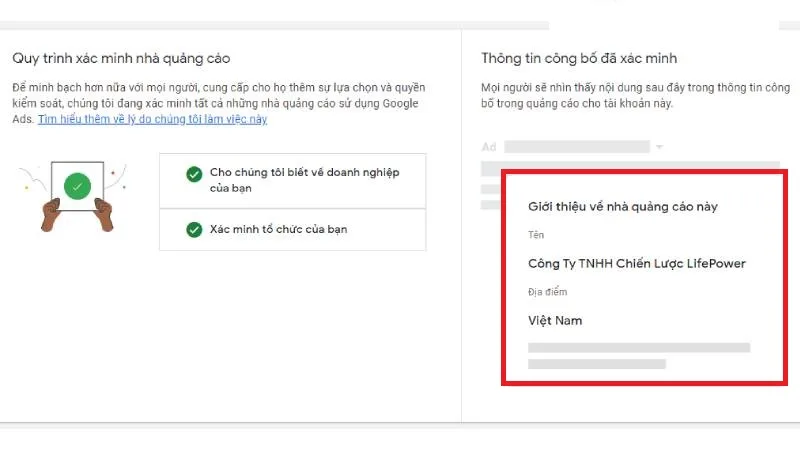Click the 'Tên' field label
This screenshot has width=800, height=450.
[536, 235]
